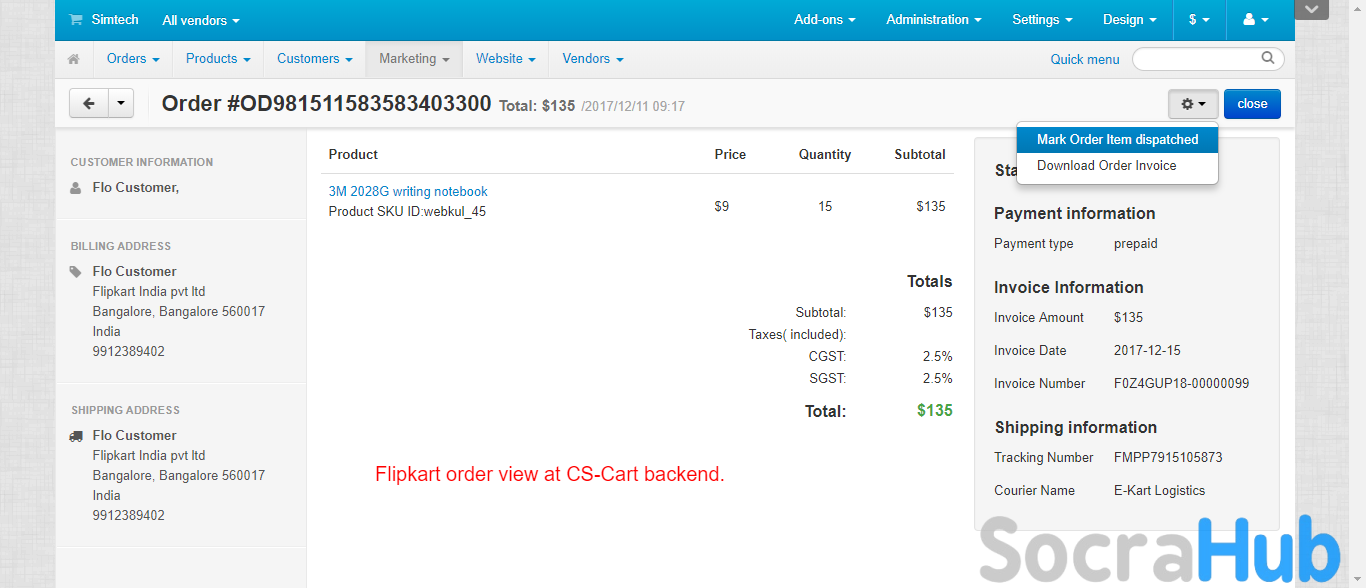Open the currency $ dropdown

point(1199,20)
